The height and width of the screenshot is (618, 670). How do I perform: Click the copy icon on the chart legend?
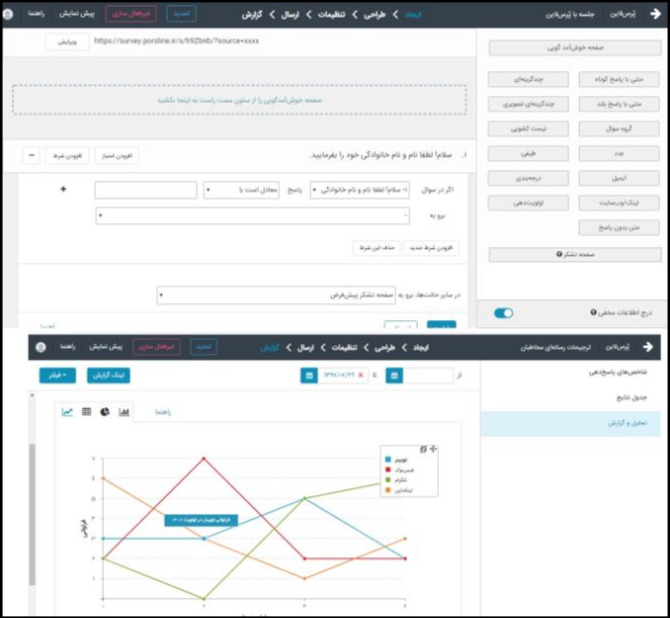[x=423, y=449]
